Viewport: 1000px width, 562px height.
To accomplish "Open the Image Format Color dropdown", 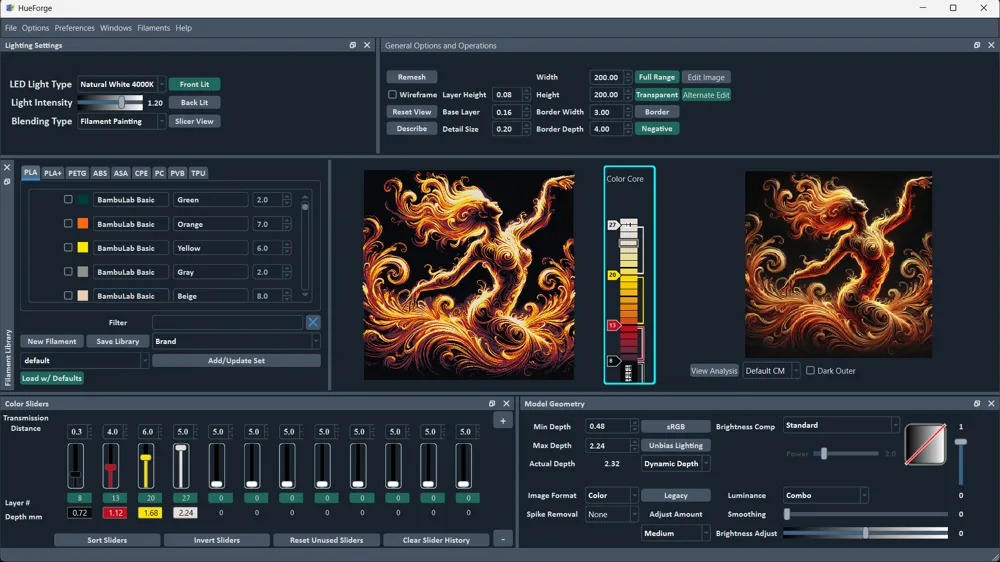I will (x=612, y=495).
